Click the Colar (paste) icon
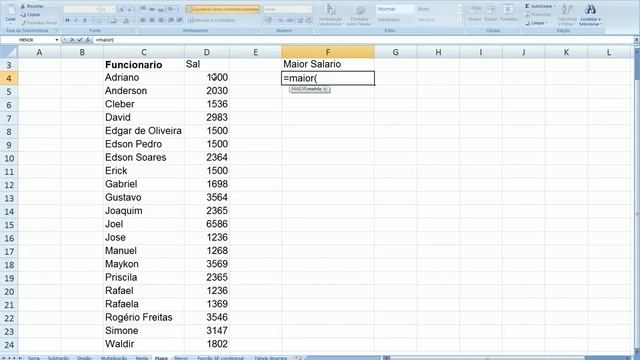640x360 pixels. [10, 12]
